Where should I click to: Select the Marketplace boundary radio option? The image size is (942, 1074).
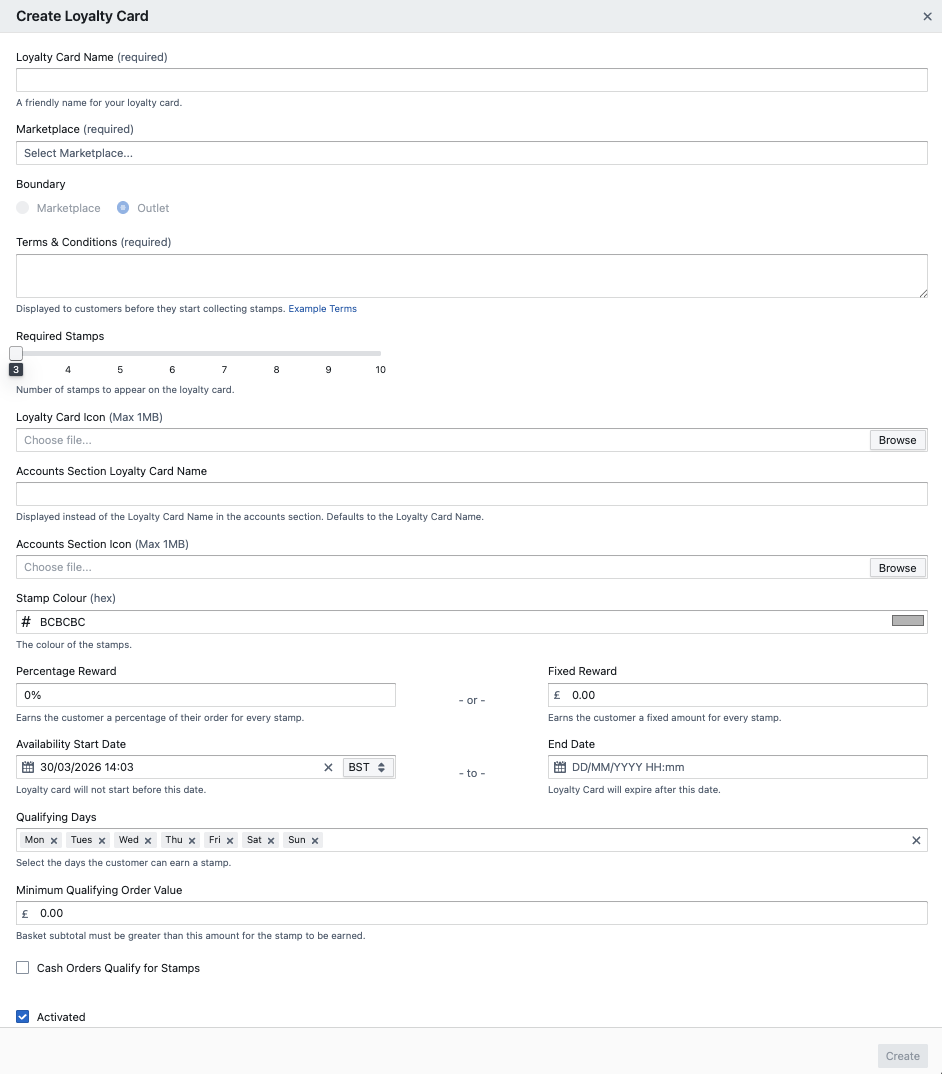click(x=23, y=208)
